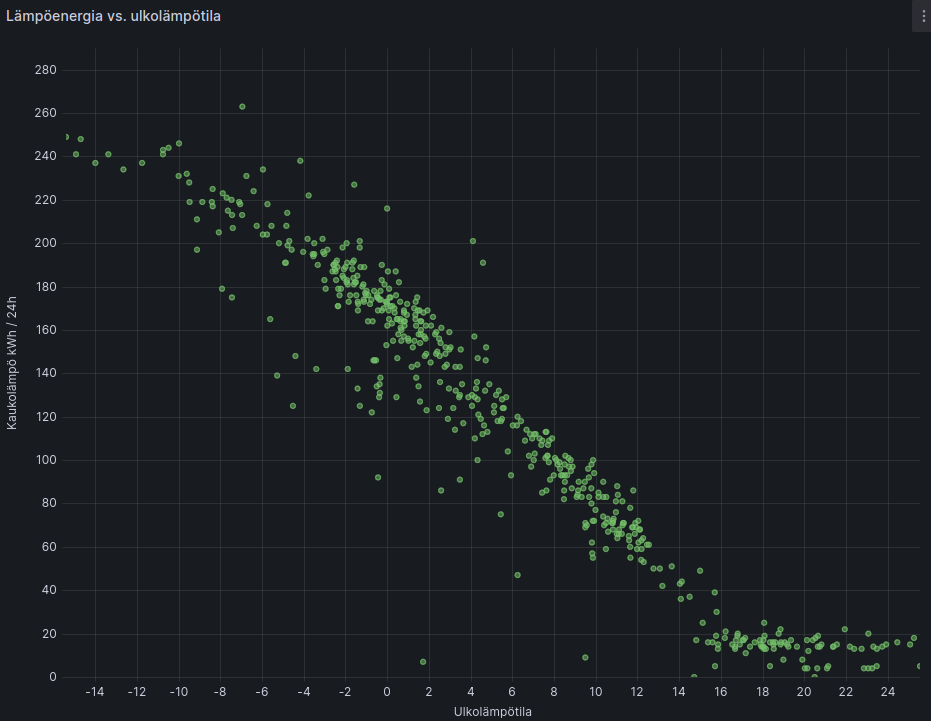The width and height of the screenshot is (931, 721).
Task: Select the isolated low point near 2 degrees
Action: (x=423, y=661)
